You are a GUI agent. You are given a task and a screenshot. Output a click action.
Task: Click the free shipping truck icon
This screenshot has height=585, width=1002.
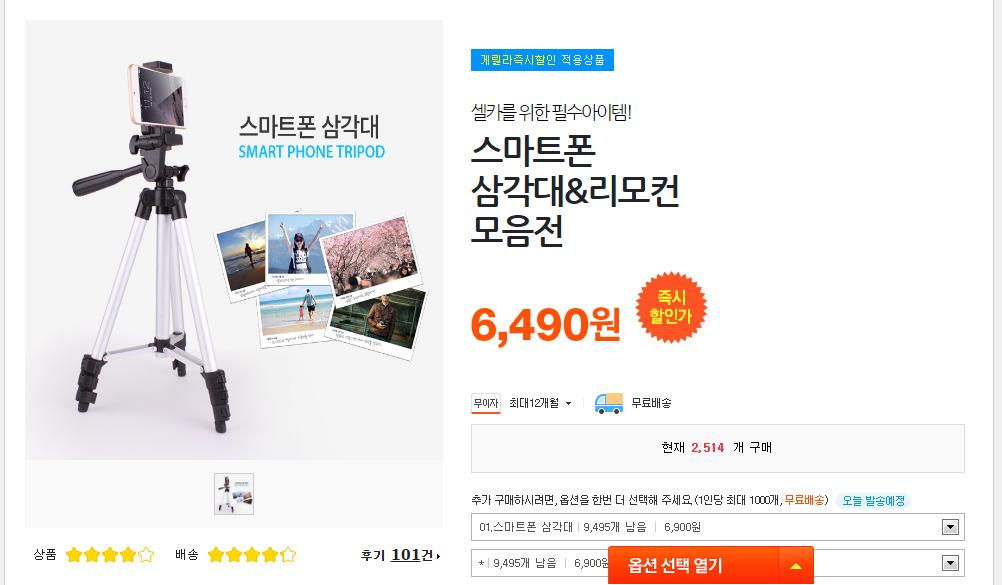pyautogui.click(x=608, y=403)
